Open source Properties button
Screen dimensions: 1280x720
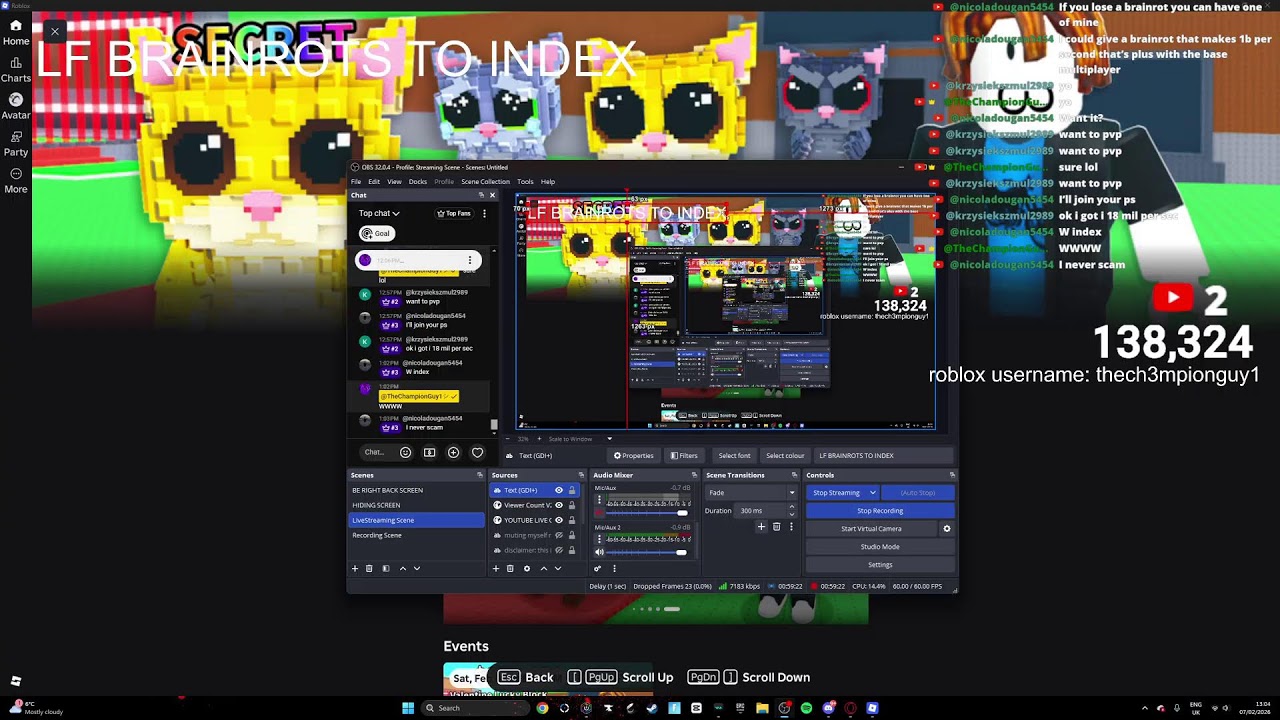point(633,456)
